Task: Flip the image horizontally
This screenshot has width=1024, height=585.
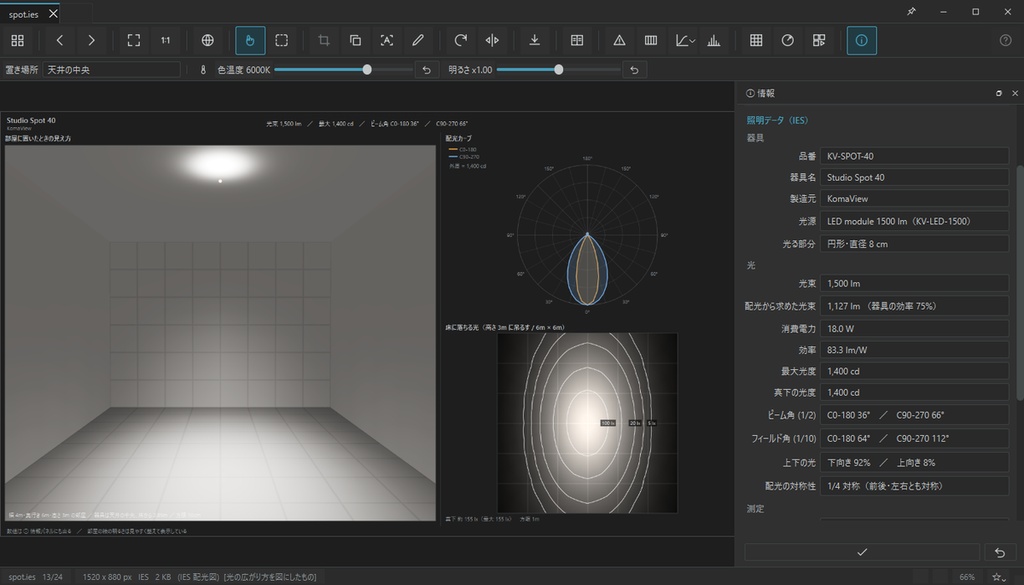Action: pyautogui.click(x=492, y=40)
